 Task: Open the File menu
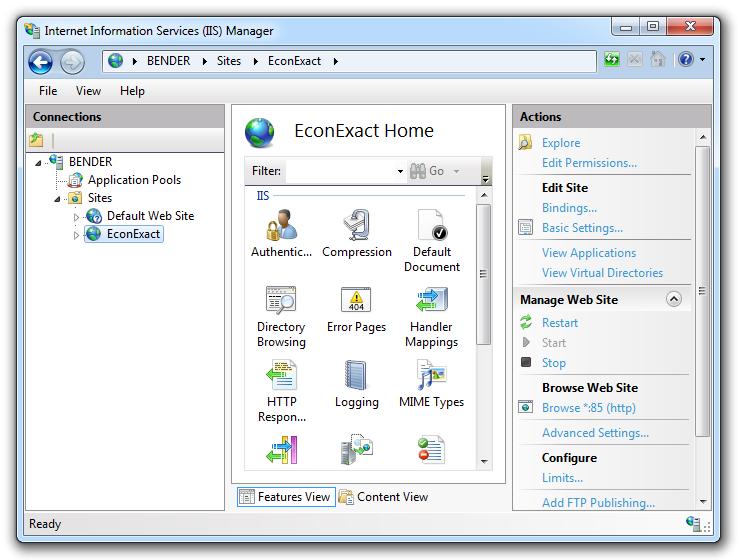point(48,91)
